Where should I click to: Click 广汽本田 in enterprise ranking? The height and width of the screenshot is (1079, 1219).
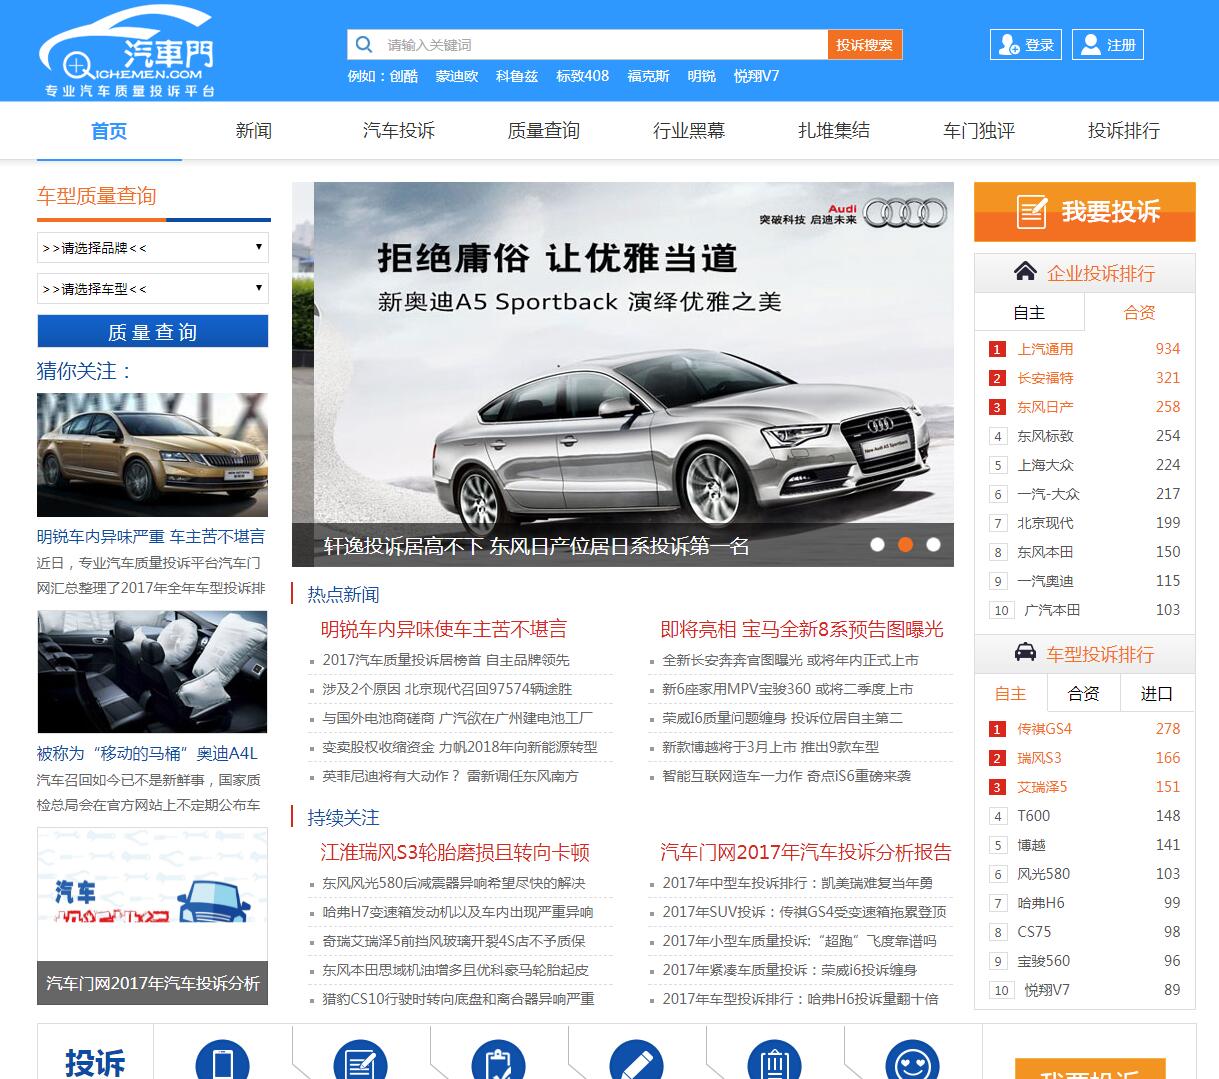(x=1052, y=610)
